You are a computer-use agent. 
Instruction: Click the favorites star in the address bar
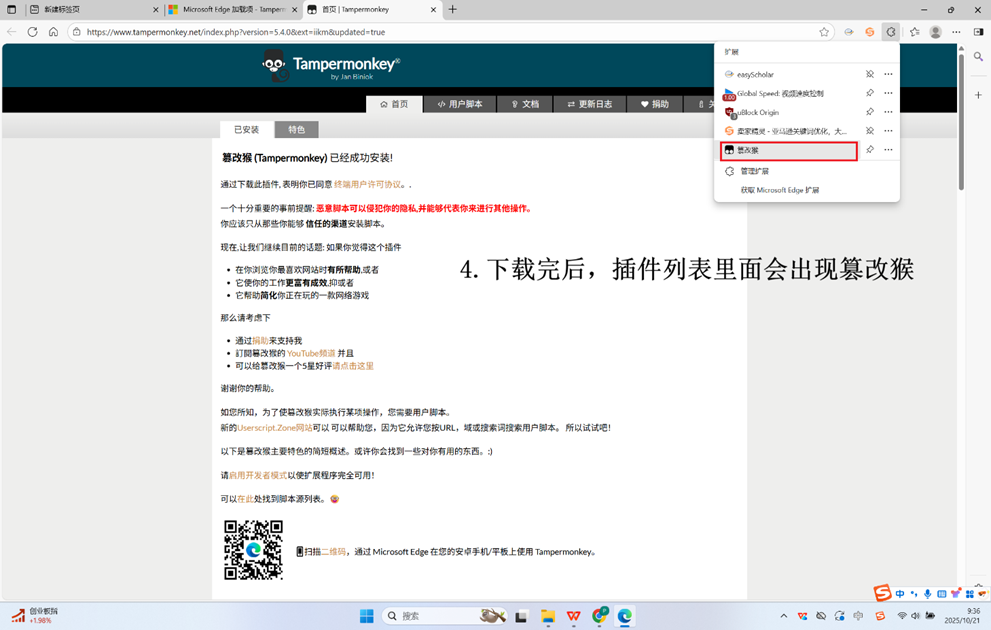[824, 31]
